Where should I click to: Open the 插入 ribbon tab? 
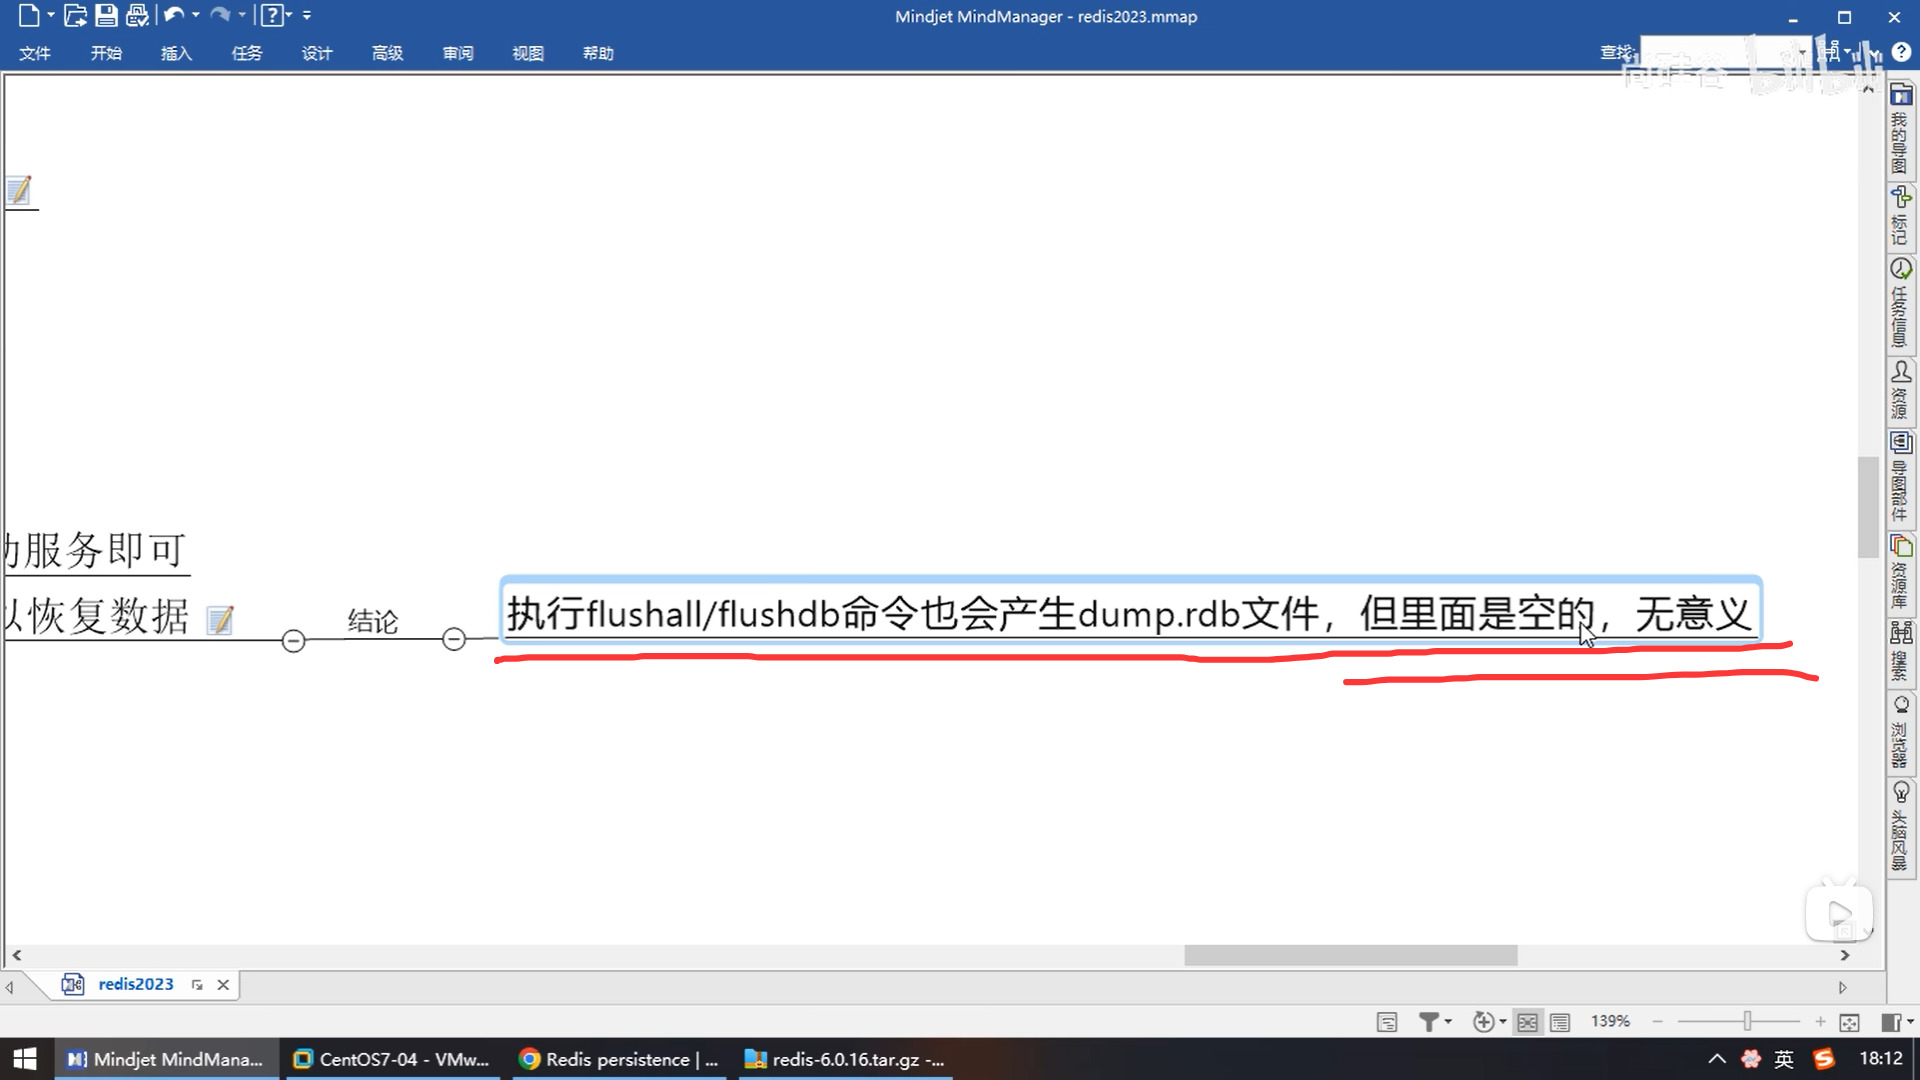(x=176, y=53)
